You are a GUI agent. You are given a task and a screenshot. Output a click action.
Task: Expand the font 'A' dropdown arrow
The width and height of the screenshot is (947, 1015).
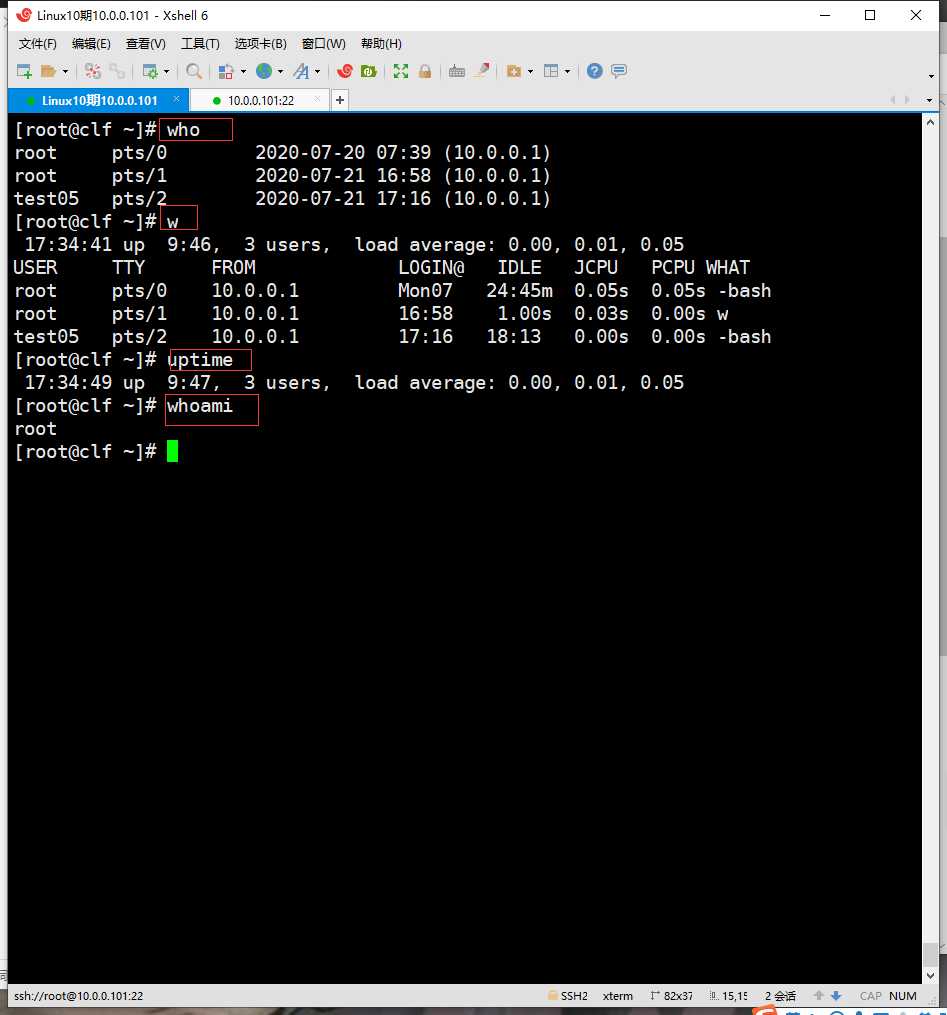pos(318,72)
